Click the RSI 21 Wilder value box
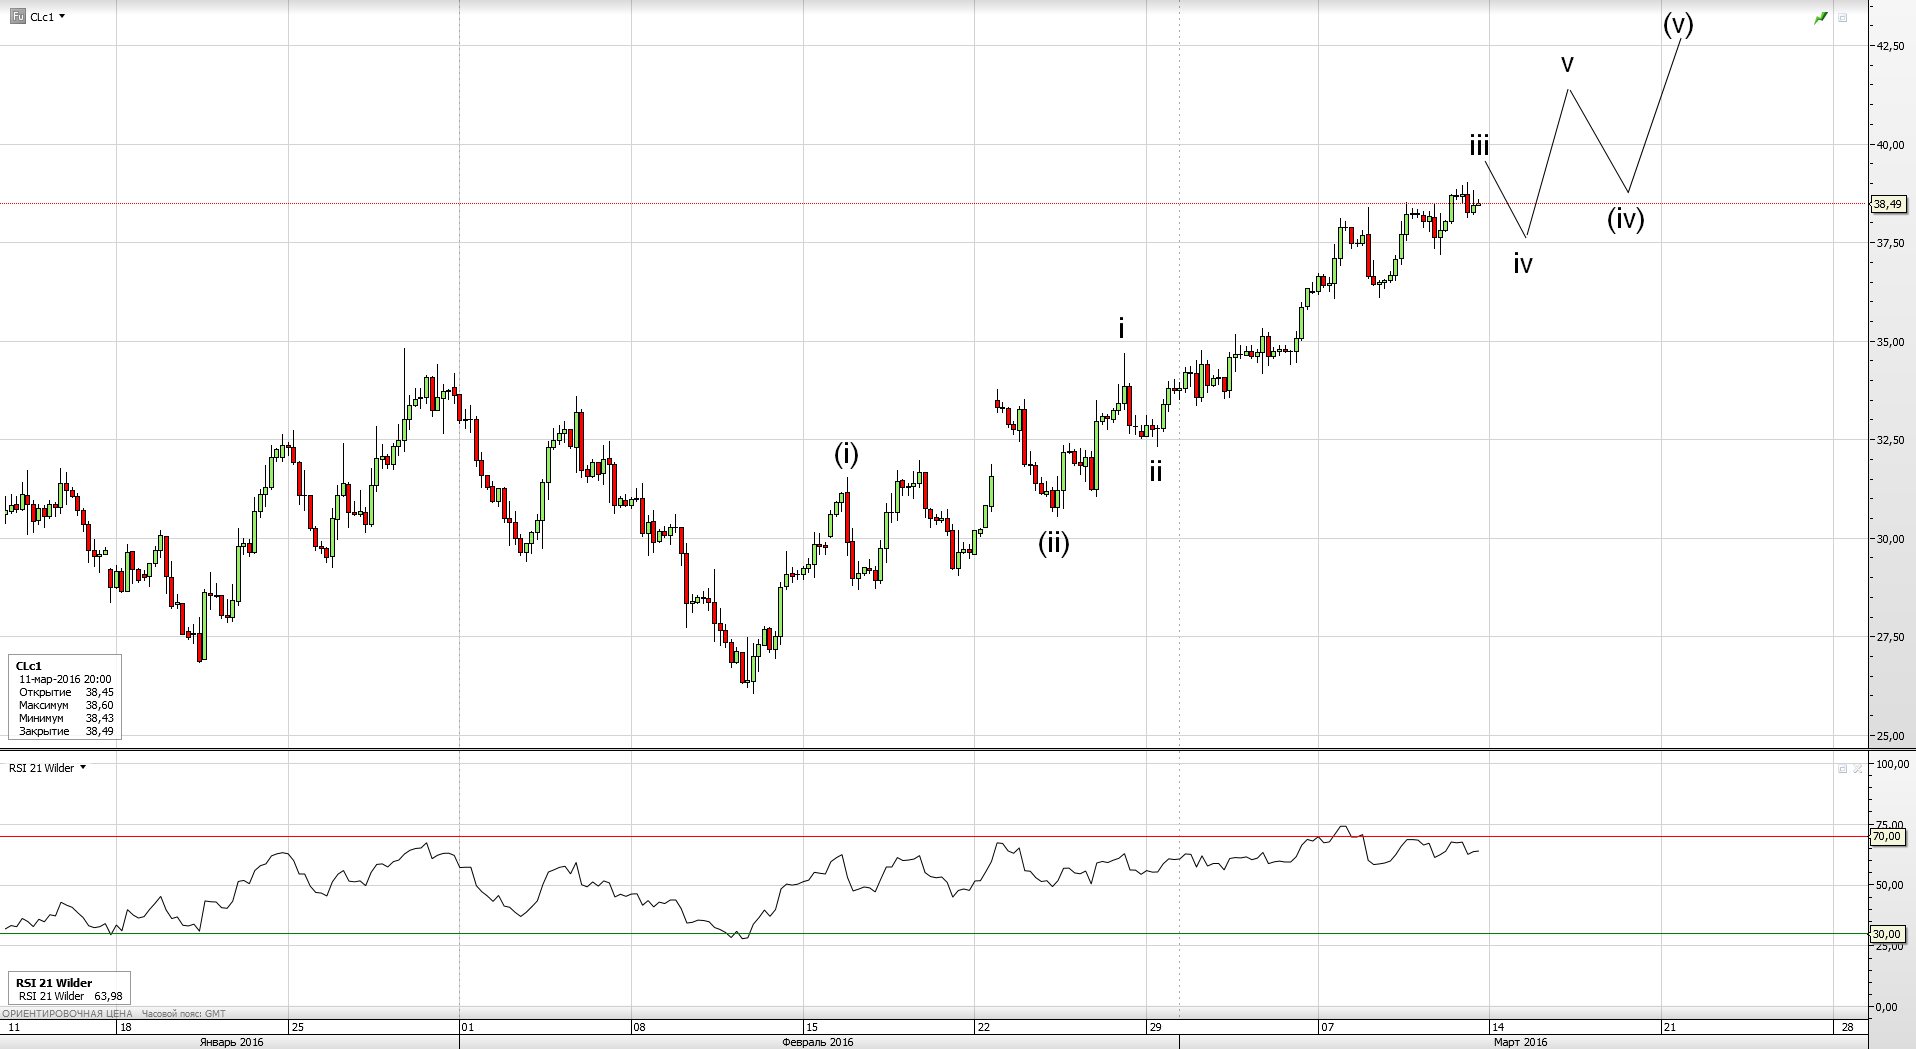 point(69,989)
